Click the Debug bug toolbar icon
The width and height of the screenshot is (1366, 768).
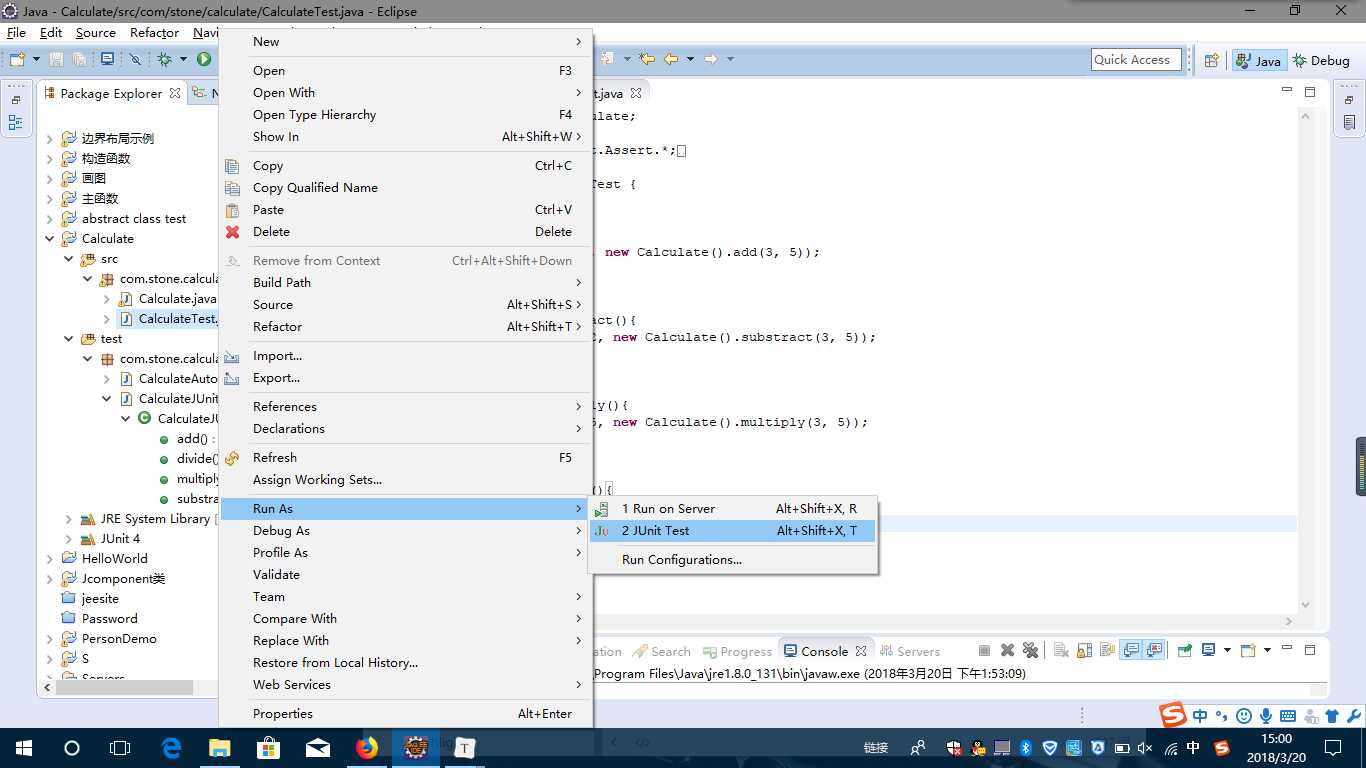(164, 60)
